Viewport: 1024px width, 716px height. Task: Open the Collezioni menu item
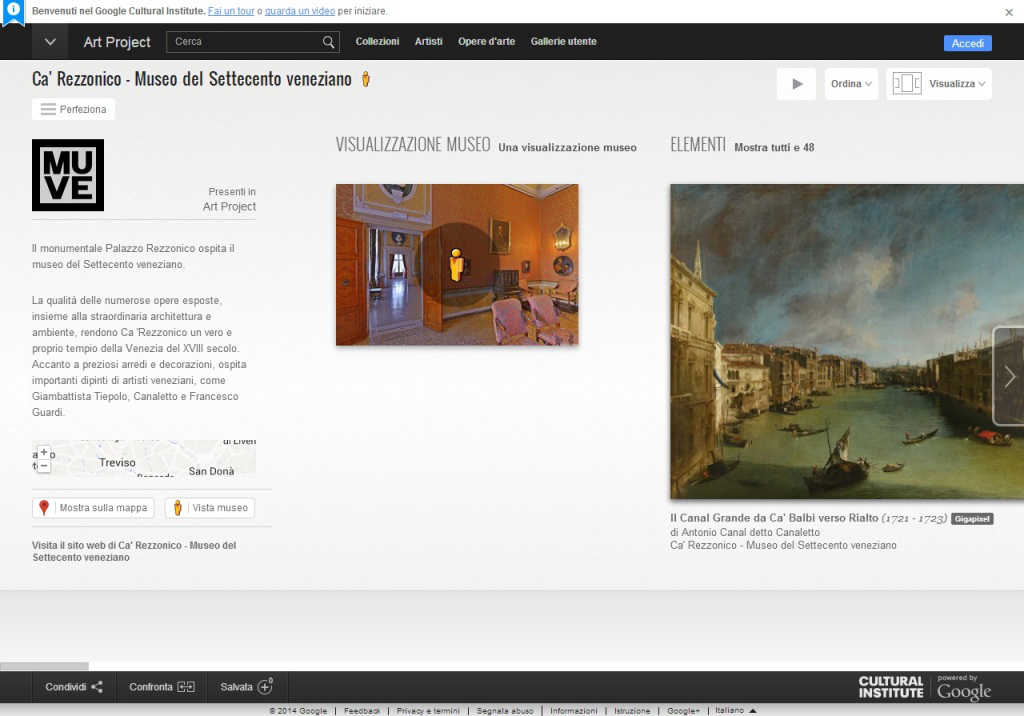tap(377, 41)
